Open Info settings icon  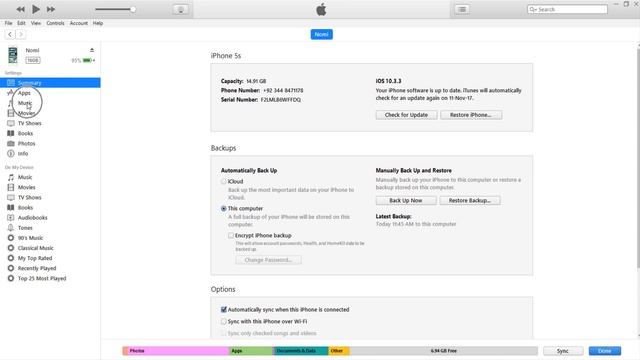pos(11,153)
